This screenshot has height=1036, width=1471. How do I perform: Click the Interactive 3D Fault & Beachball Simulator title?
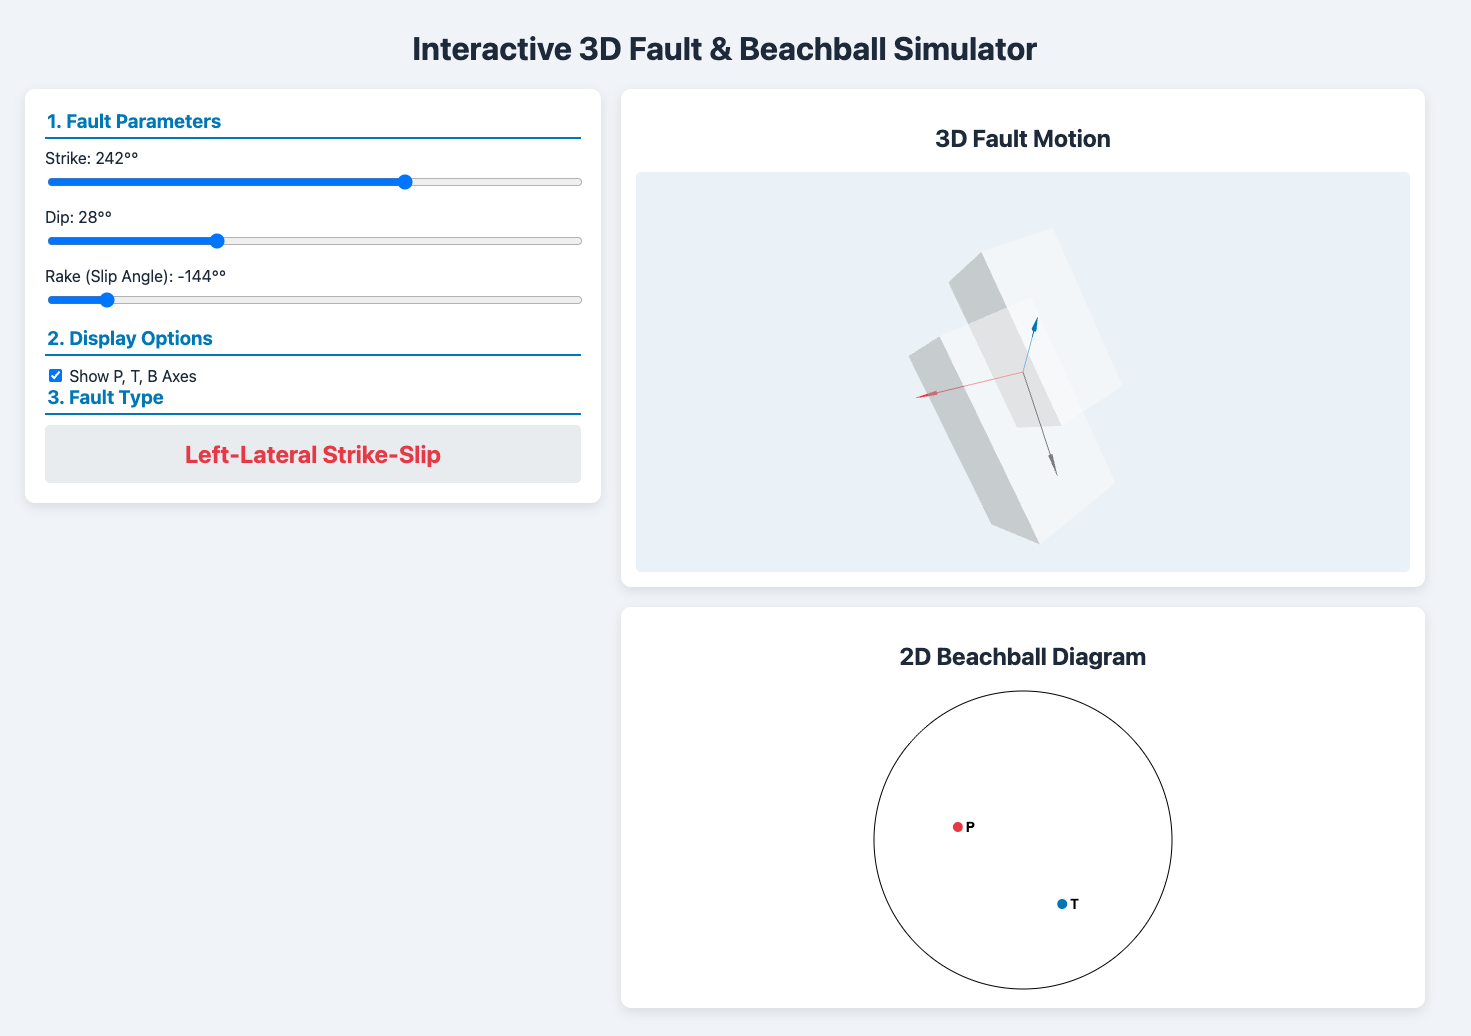(725, 48)
